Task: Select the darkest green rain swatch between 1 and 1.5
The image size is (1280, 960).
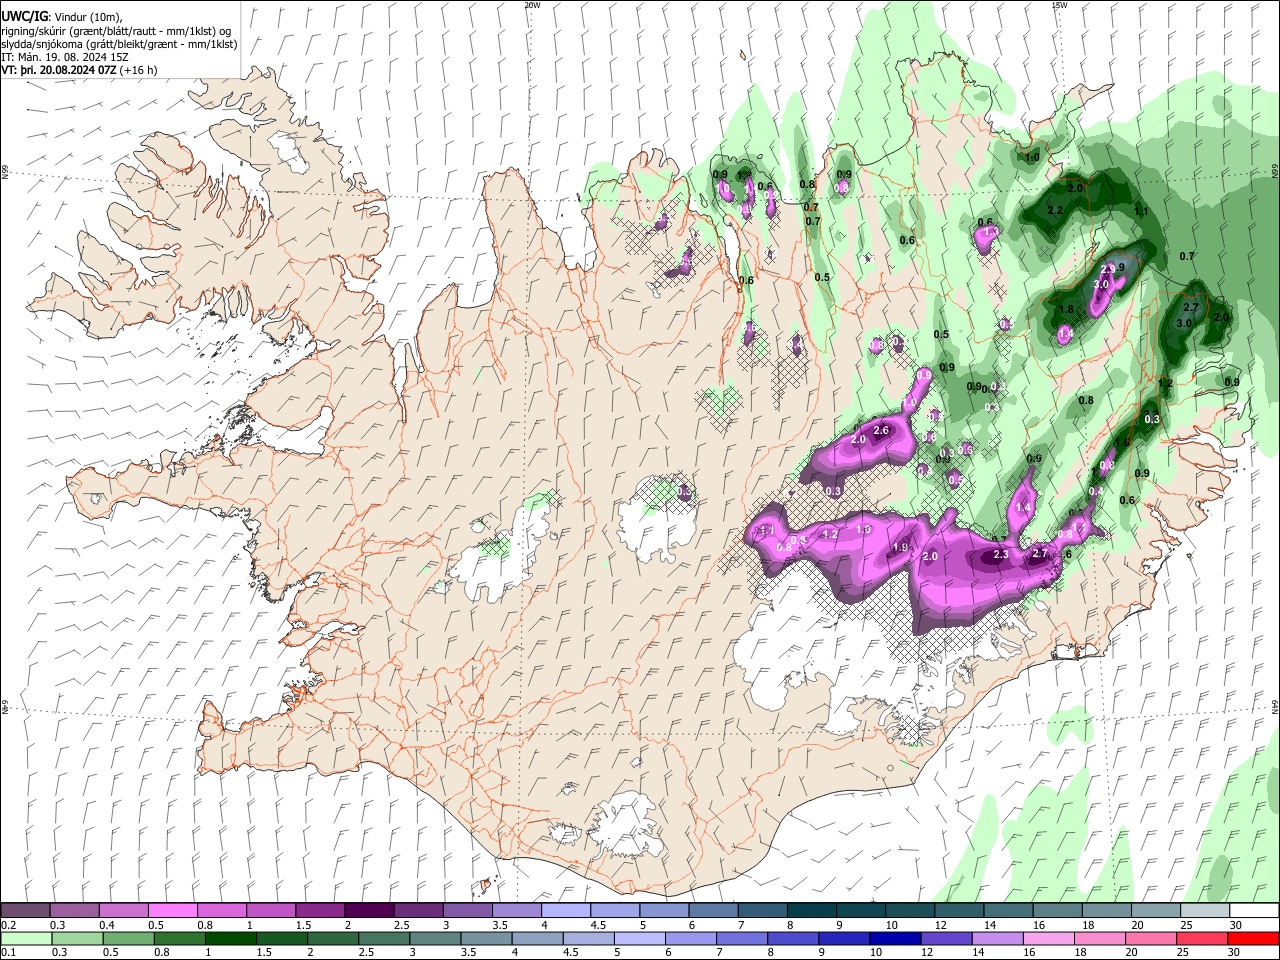Action: [x=229, y=938]
